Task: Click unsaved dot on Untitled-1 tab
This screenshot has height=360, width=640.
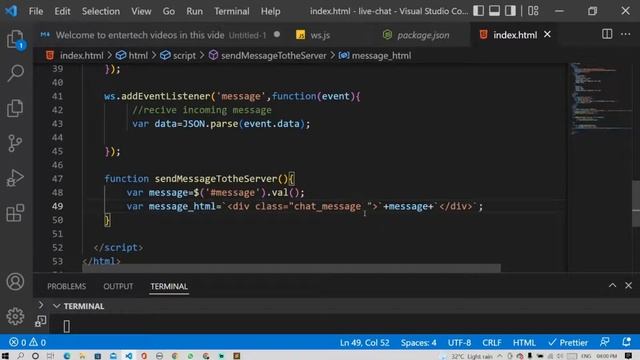Action: click(x=277, y=34)
